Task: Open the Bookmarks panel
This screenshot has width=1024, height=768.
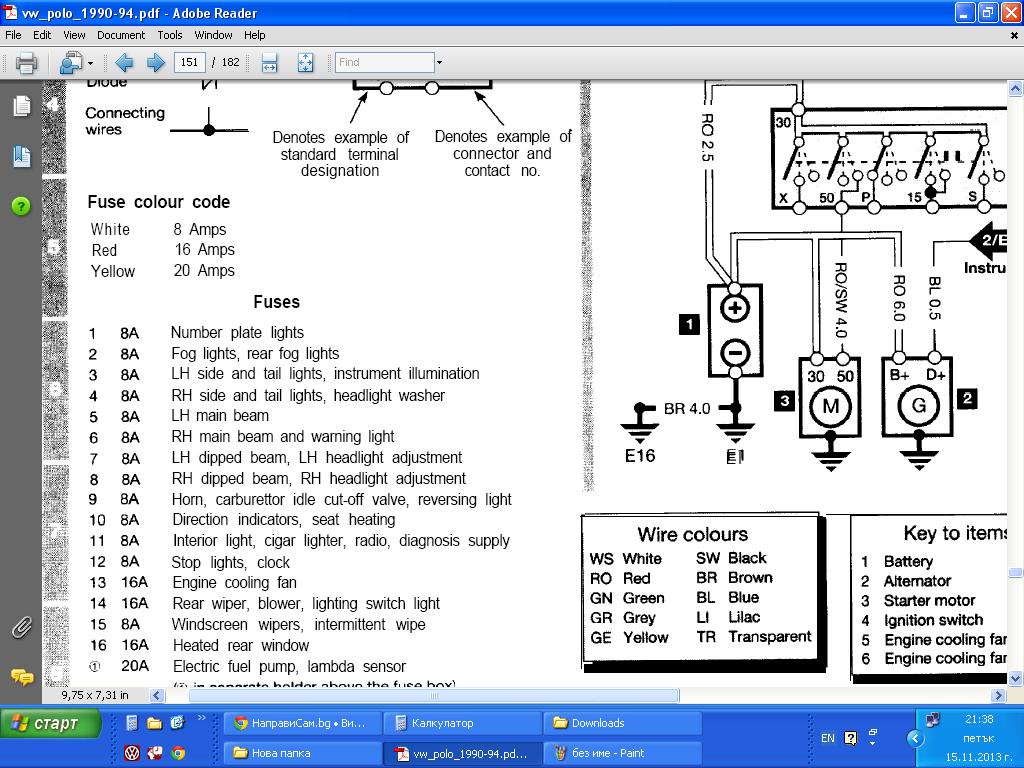Action: 21,156
